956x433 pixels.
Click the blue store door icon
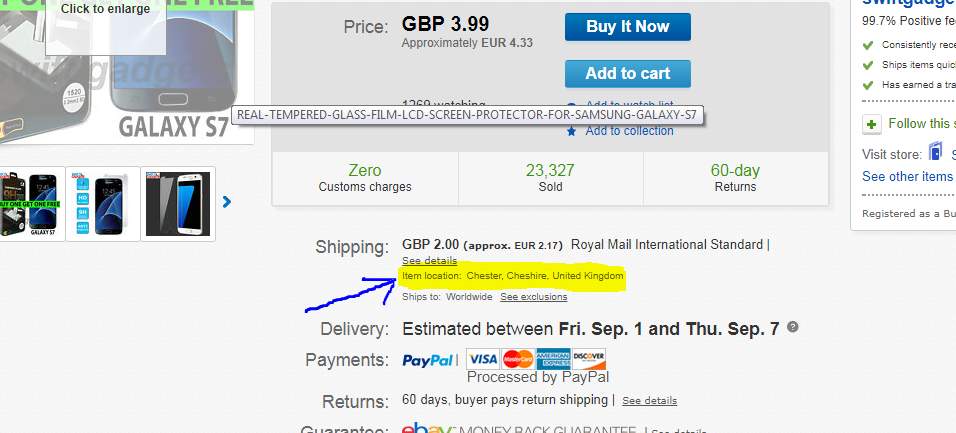click(x=935, y=152)
